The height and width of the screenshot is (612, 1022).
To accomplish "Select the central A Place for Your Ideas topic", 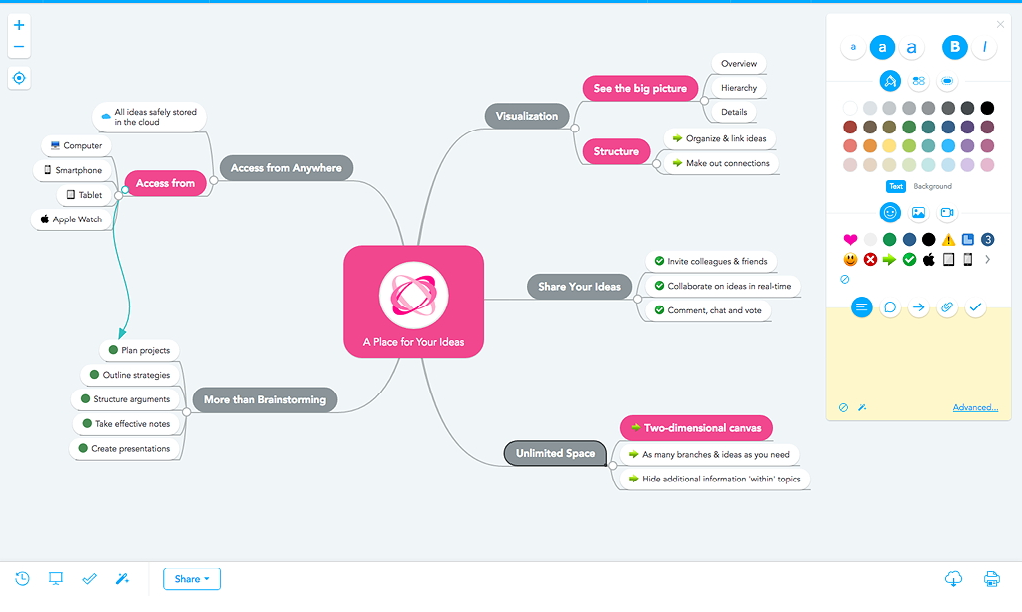I will pyautogui.click(x=413, y=302).
